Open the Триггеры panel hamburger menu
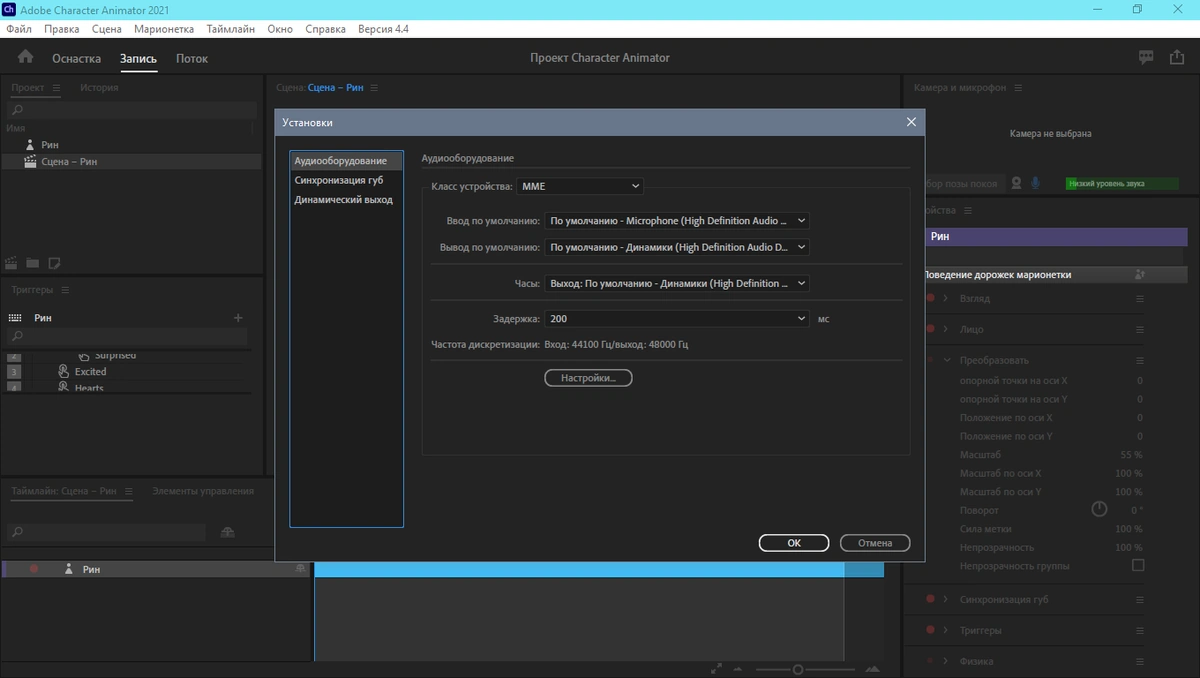 click(x=65, y=290)
